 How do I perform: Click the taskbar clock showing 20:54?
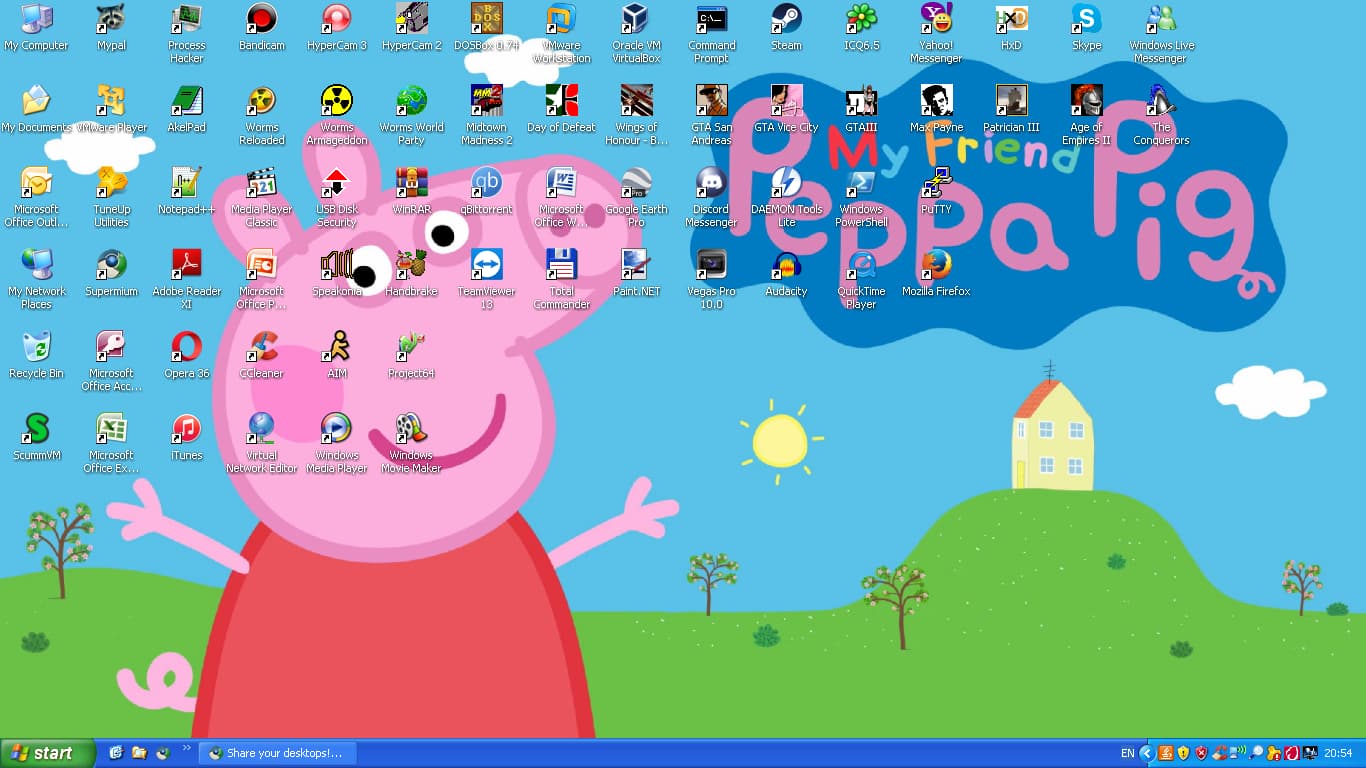pyautogui.click(x=1339, y=753)
